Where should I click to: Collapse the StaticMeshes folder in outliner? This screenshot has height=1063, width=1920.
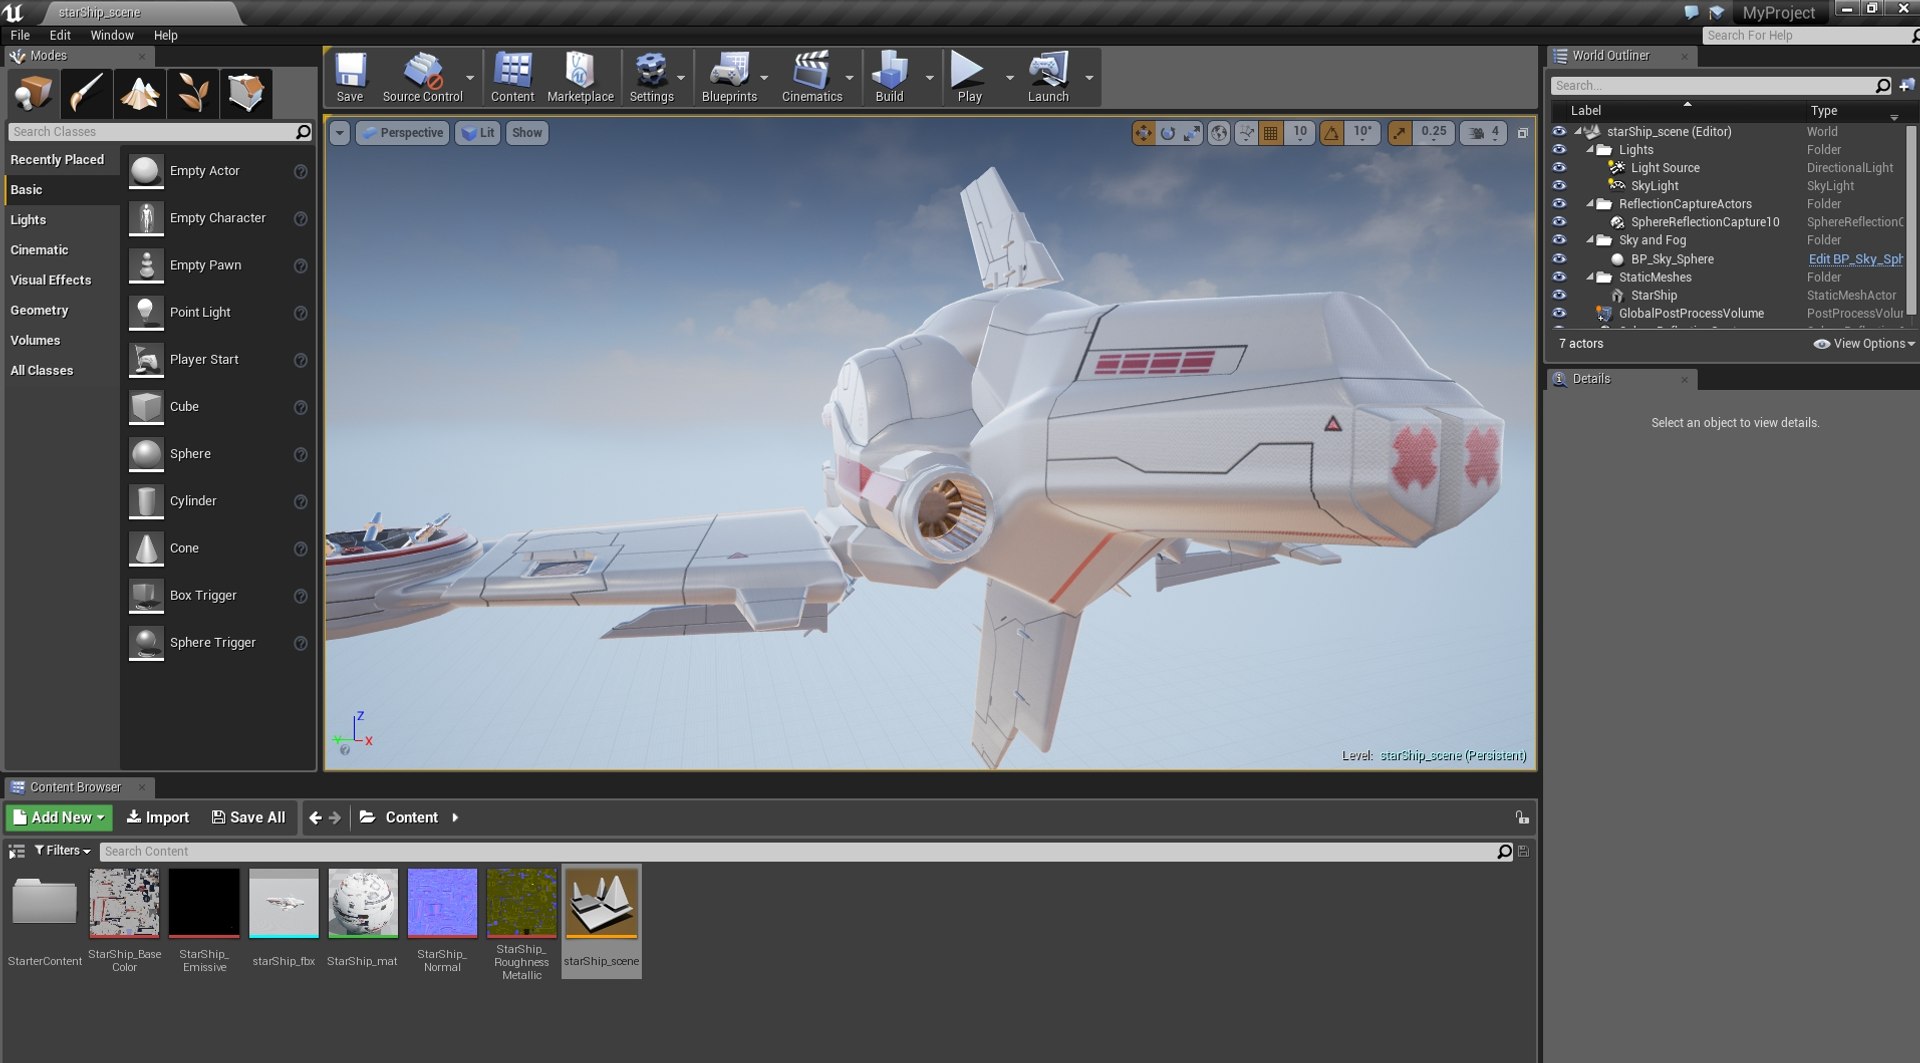[x=1590, y=277]
